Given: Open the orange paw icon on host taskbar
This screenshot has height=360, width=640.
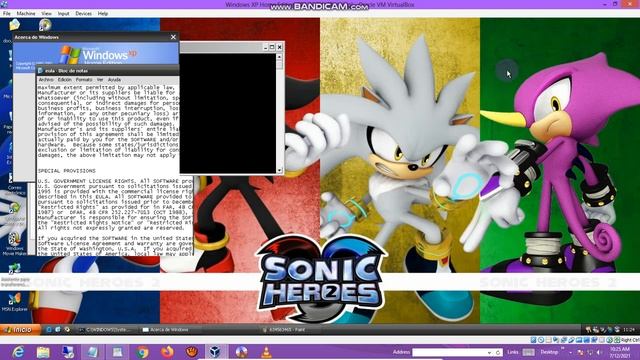Looking at the screenshot, I should click(x=191, y=352).
